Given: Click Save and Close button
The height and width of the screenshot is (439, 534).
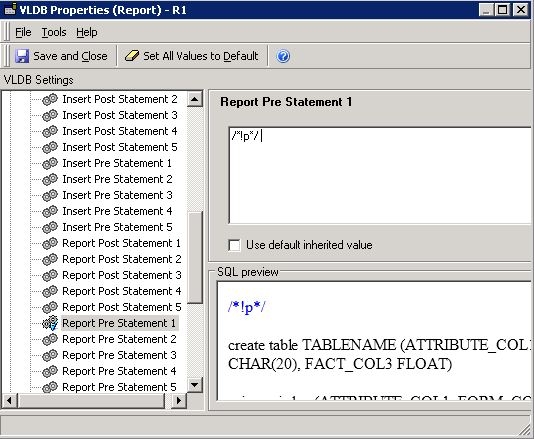Looking at the screenshot, I should pyautogui.click(x=61, y=56).
